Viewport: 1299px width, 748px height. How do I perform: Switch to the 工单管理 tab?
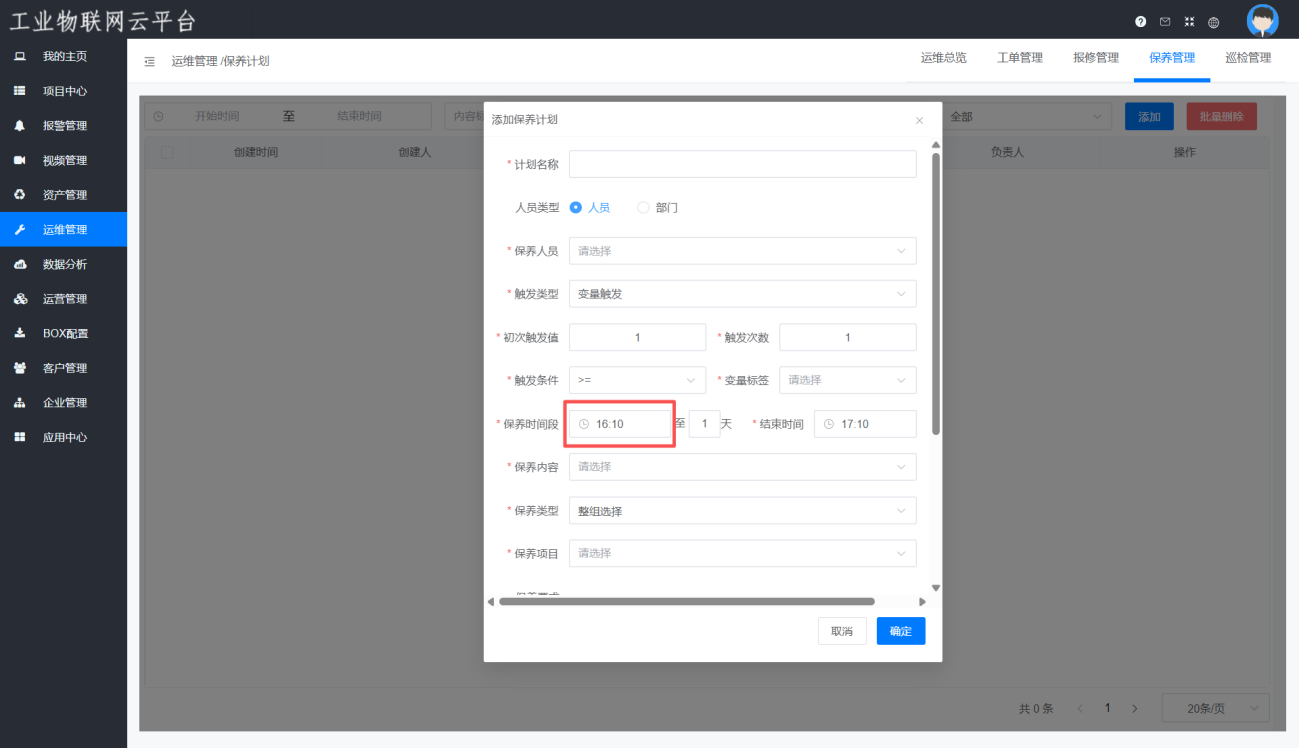(x=1020, y=58)
